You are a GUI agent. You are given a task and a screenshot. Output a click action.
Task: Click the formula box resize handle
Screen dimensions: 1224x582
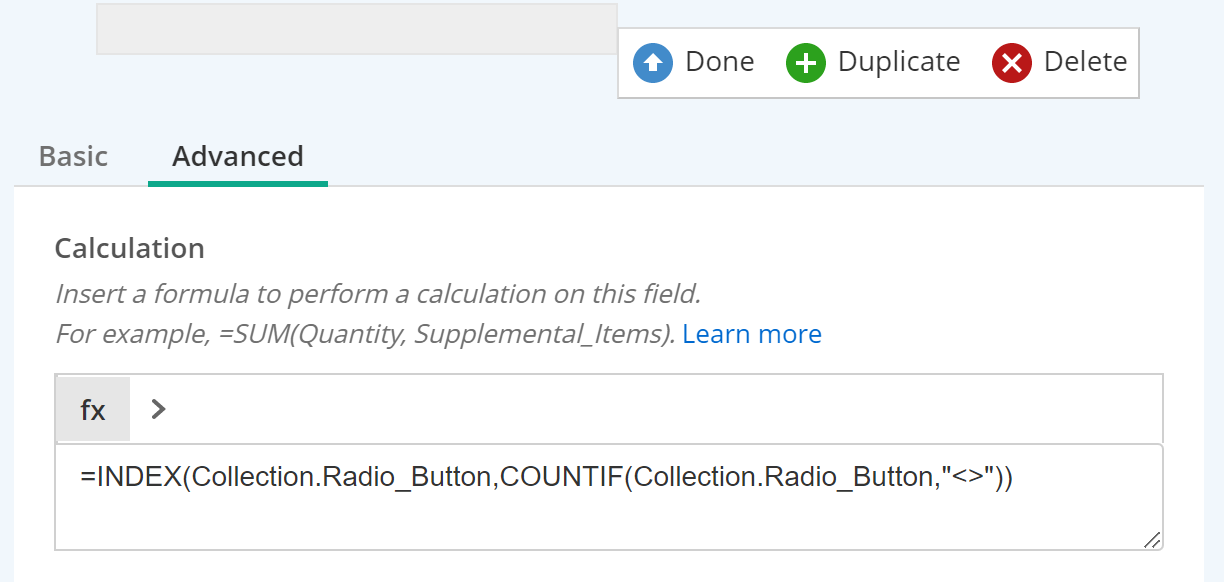1152,539
